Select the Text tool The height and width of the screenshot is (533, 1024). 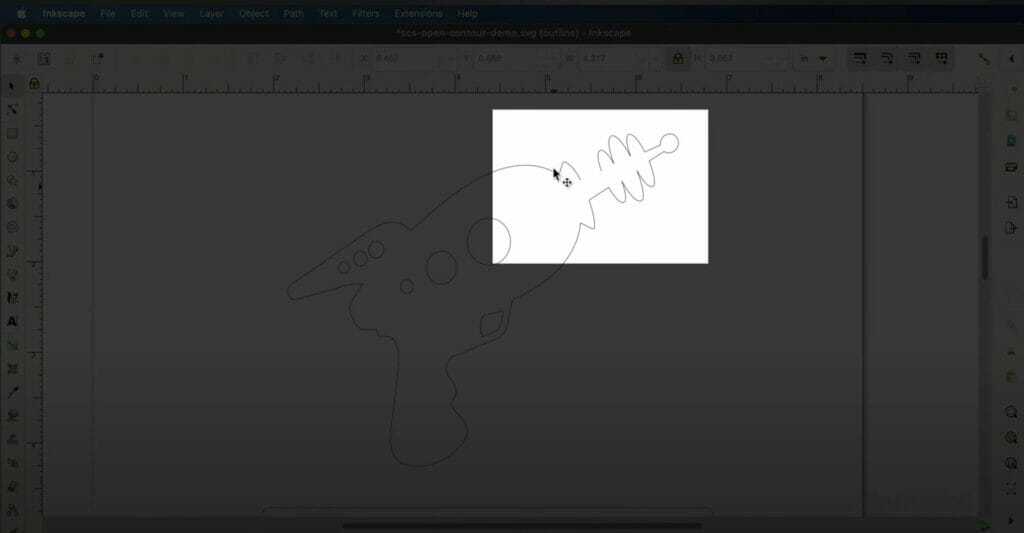coord(12,322)
